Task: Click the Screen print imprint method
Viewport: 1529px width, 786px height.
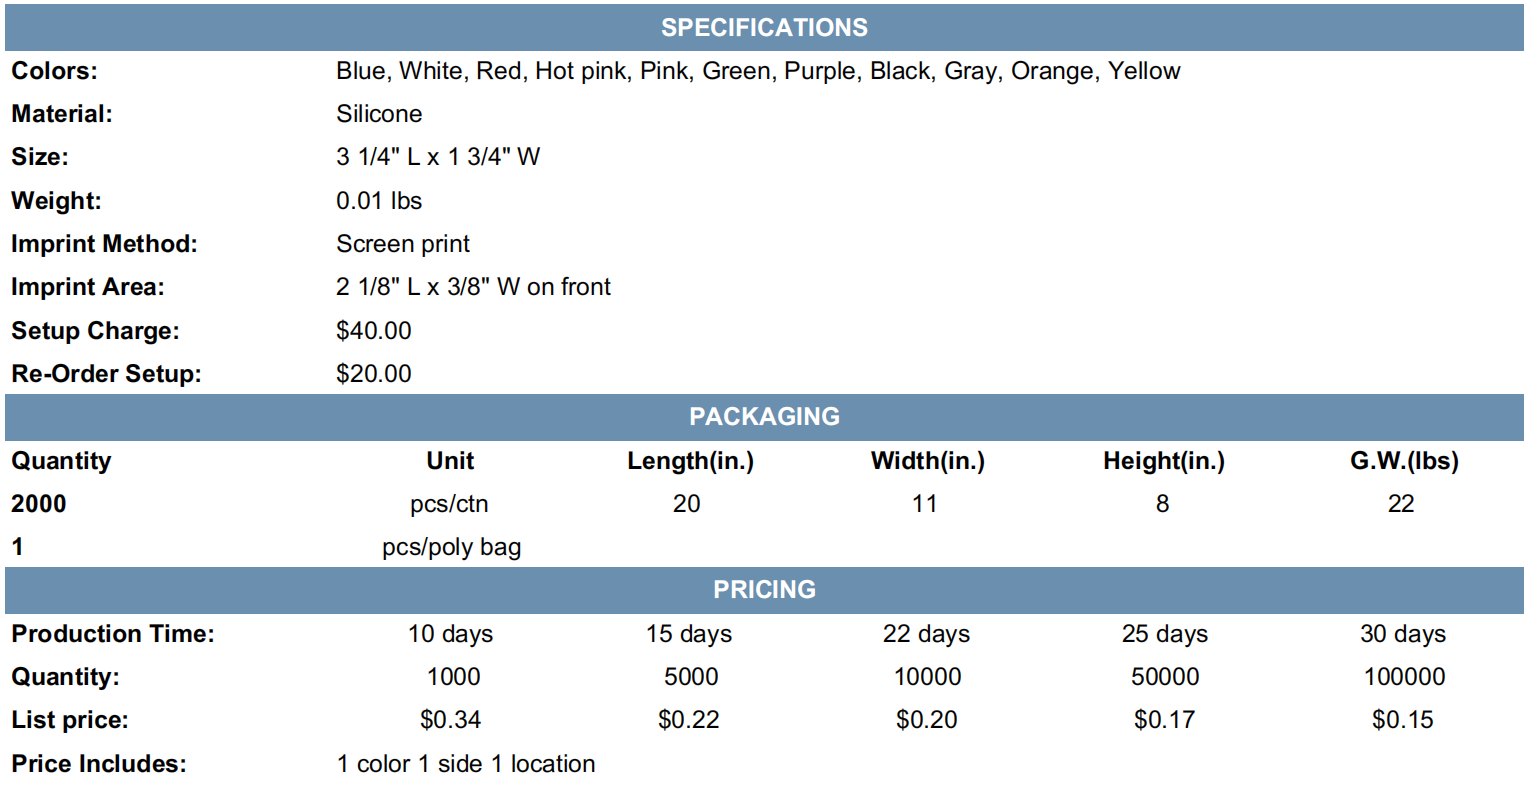Action: click(x=403, y=244)
